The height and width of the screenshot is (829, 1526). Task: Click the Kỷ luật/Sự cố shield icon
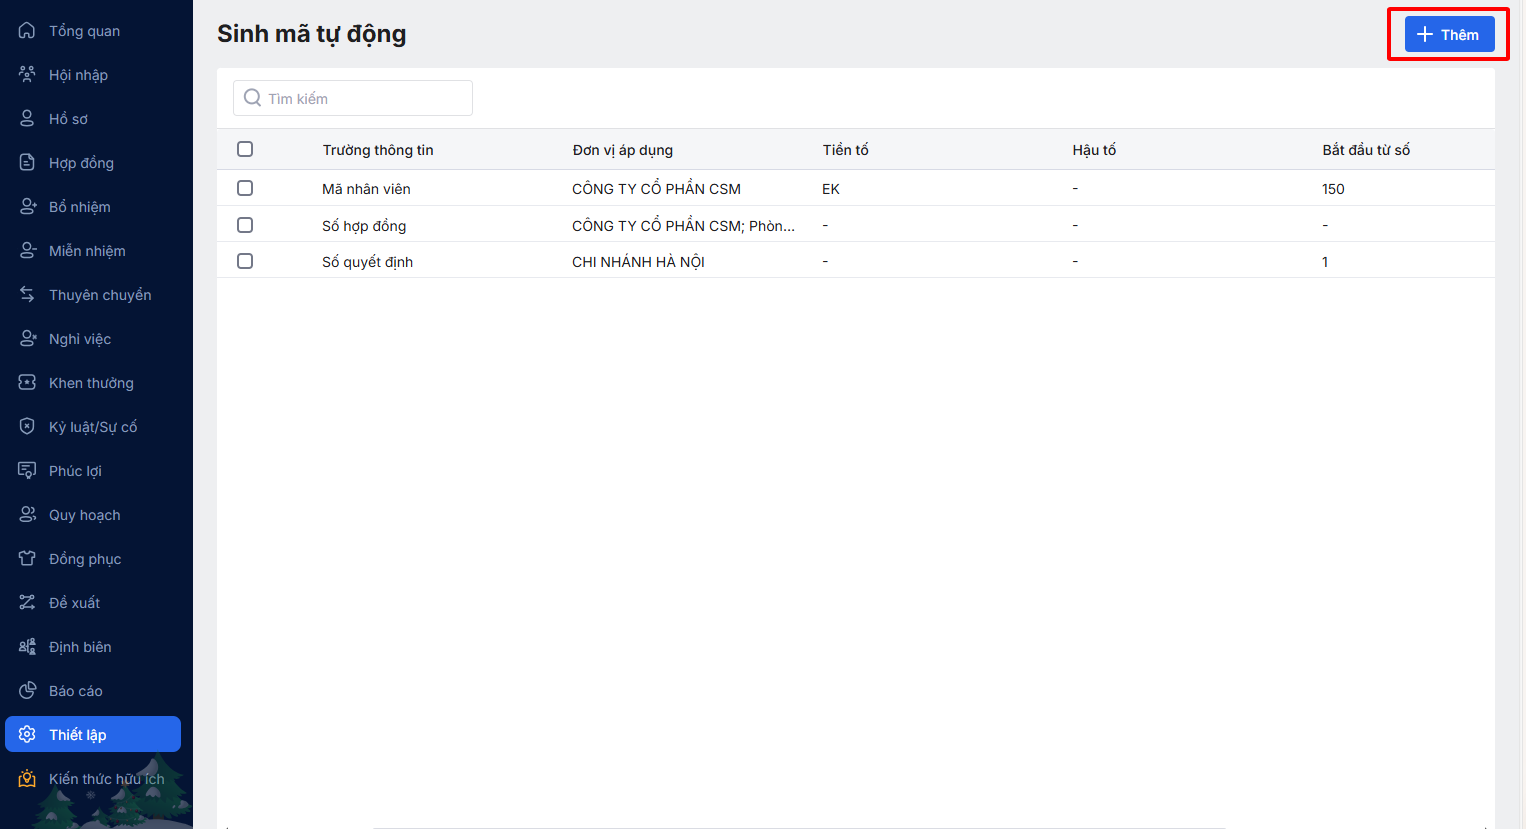tap(27, 427)
